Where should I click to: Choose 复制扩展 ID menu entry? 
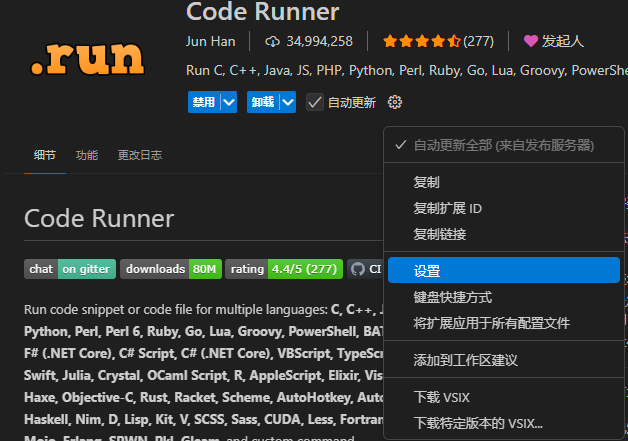tap(448, 209)
